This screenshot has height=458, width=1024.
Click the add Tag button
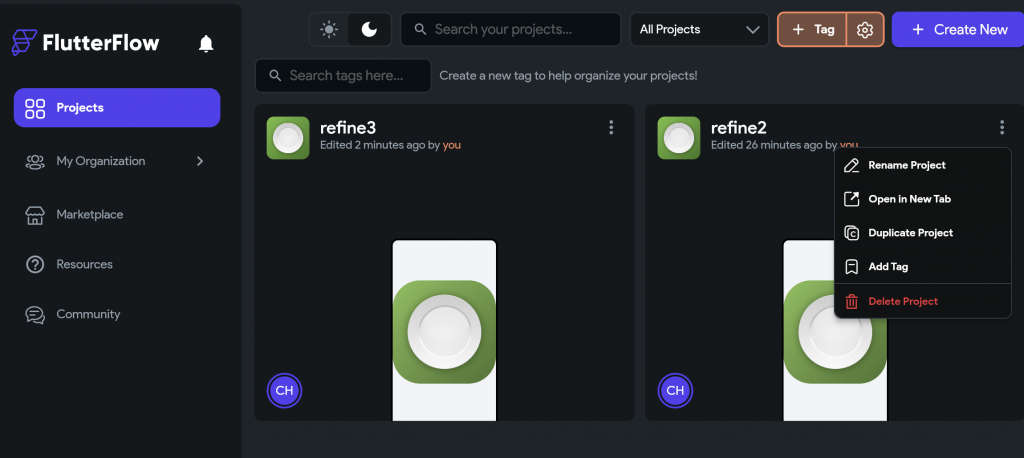pyautogui.click(x=812, y=30)
